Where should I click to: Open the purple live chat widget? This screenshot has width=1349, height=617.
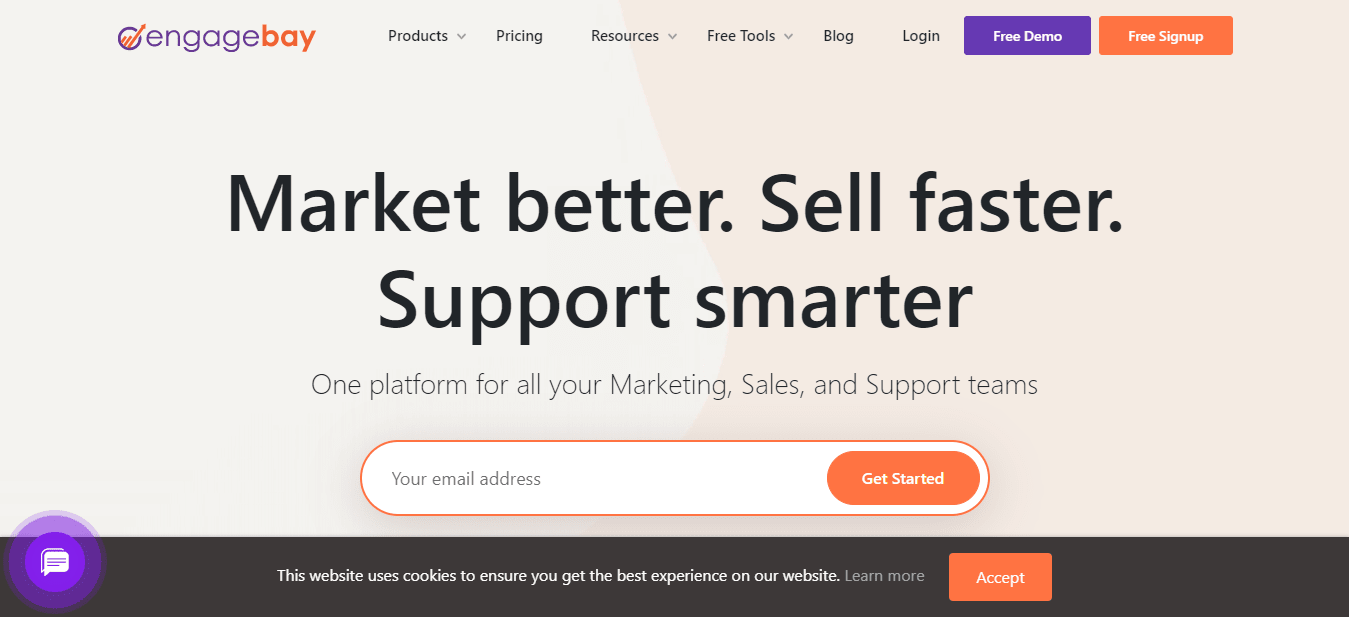pyautogui.click(x=55, y=562)
